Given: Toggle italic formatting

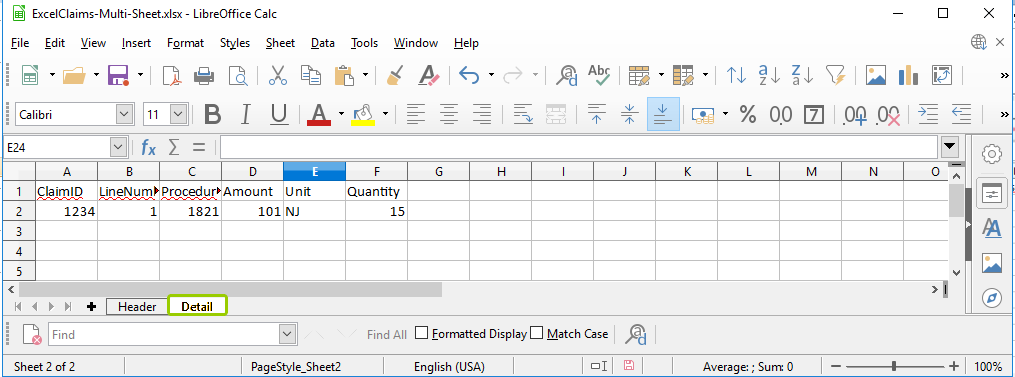Looking at the screenshot, I should (x=245, y=115).
